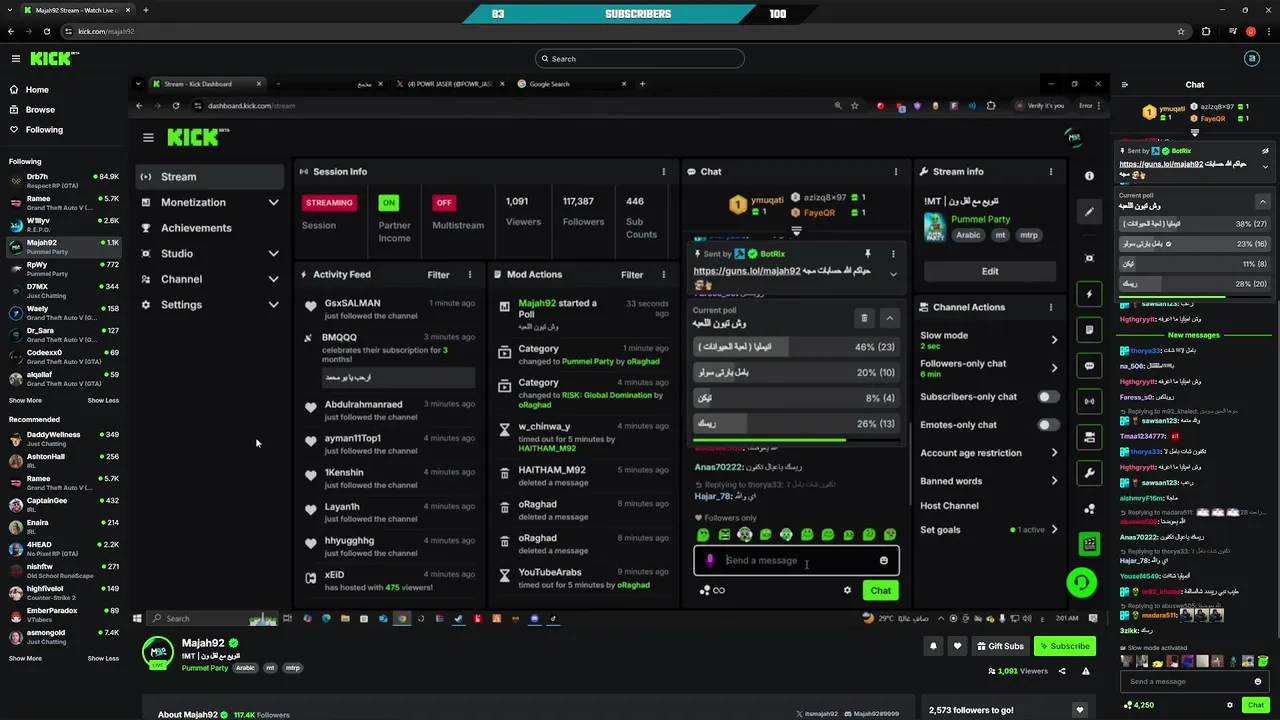Image resolution: width=1280 pixels, height=720 pixels.
Task: Expand the Settings menu section
Action: tap(273, 305)
